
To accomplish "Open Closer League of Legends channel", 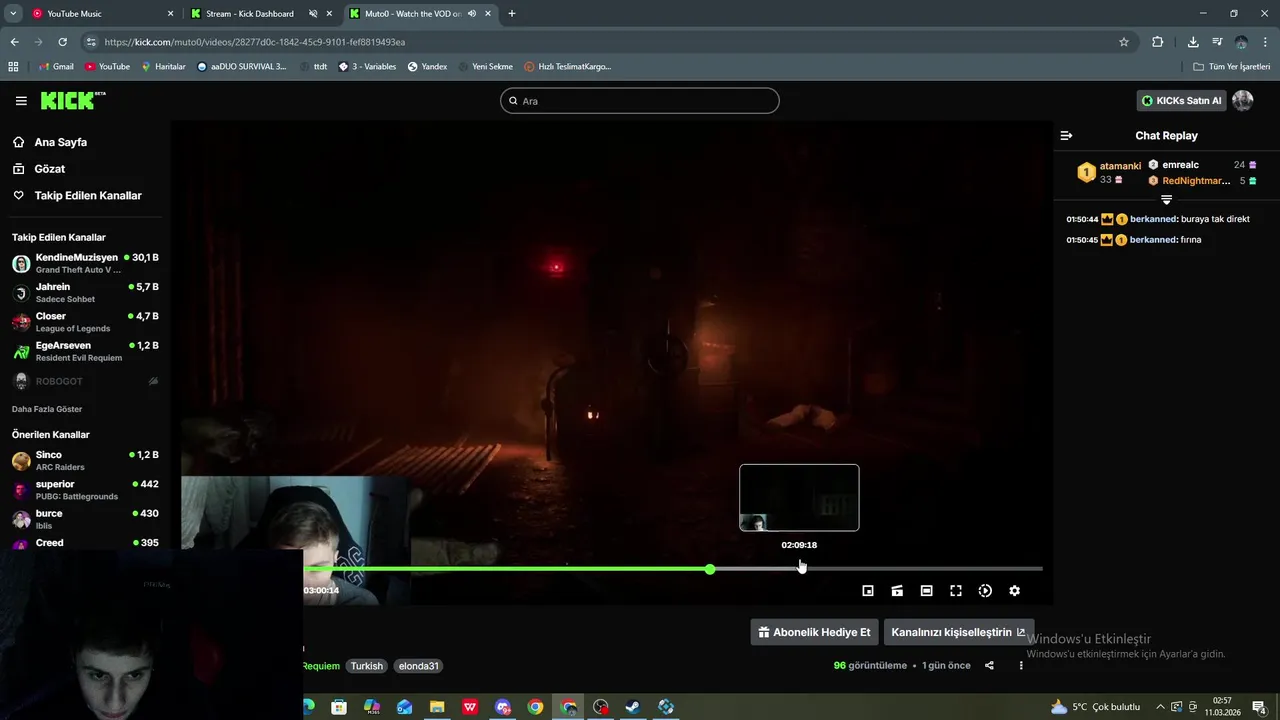I will pyautogui.click(x=85, y=321).
